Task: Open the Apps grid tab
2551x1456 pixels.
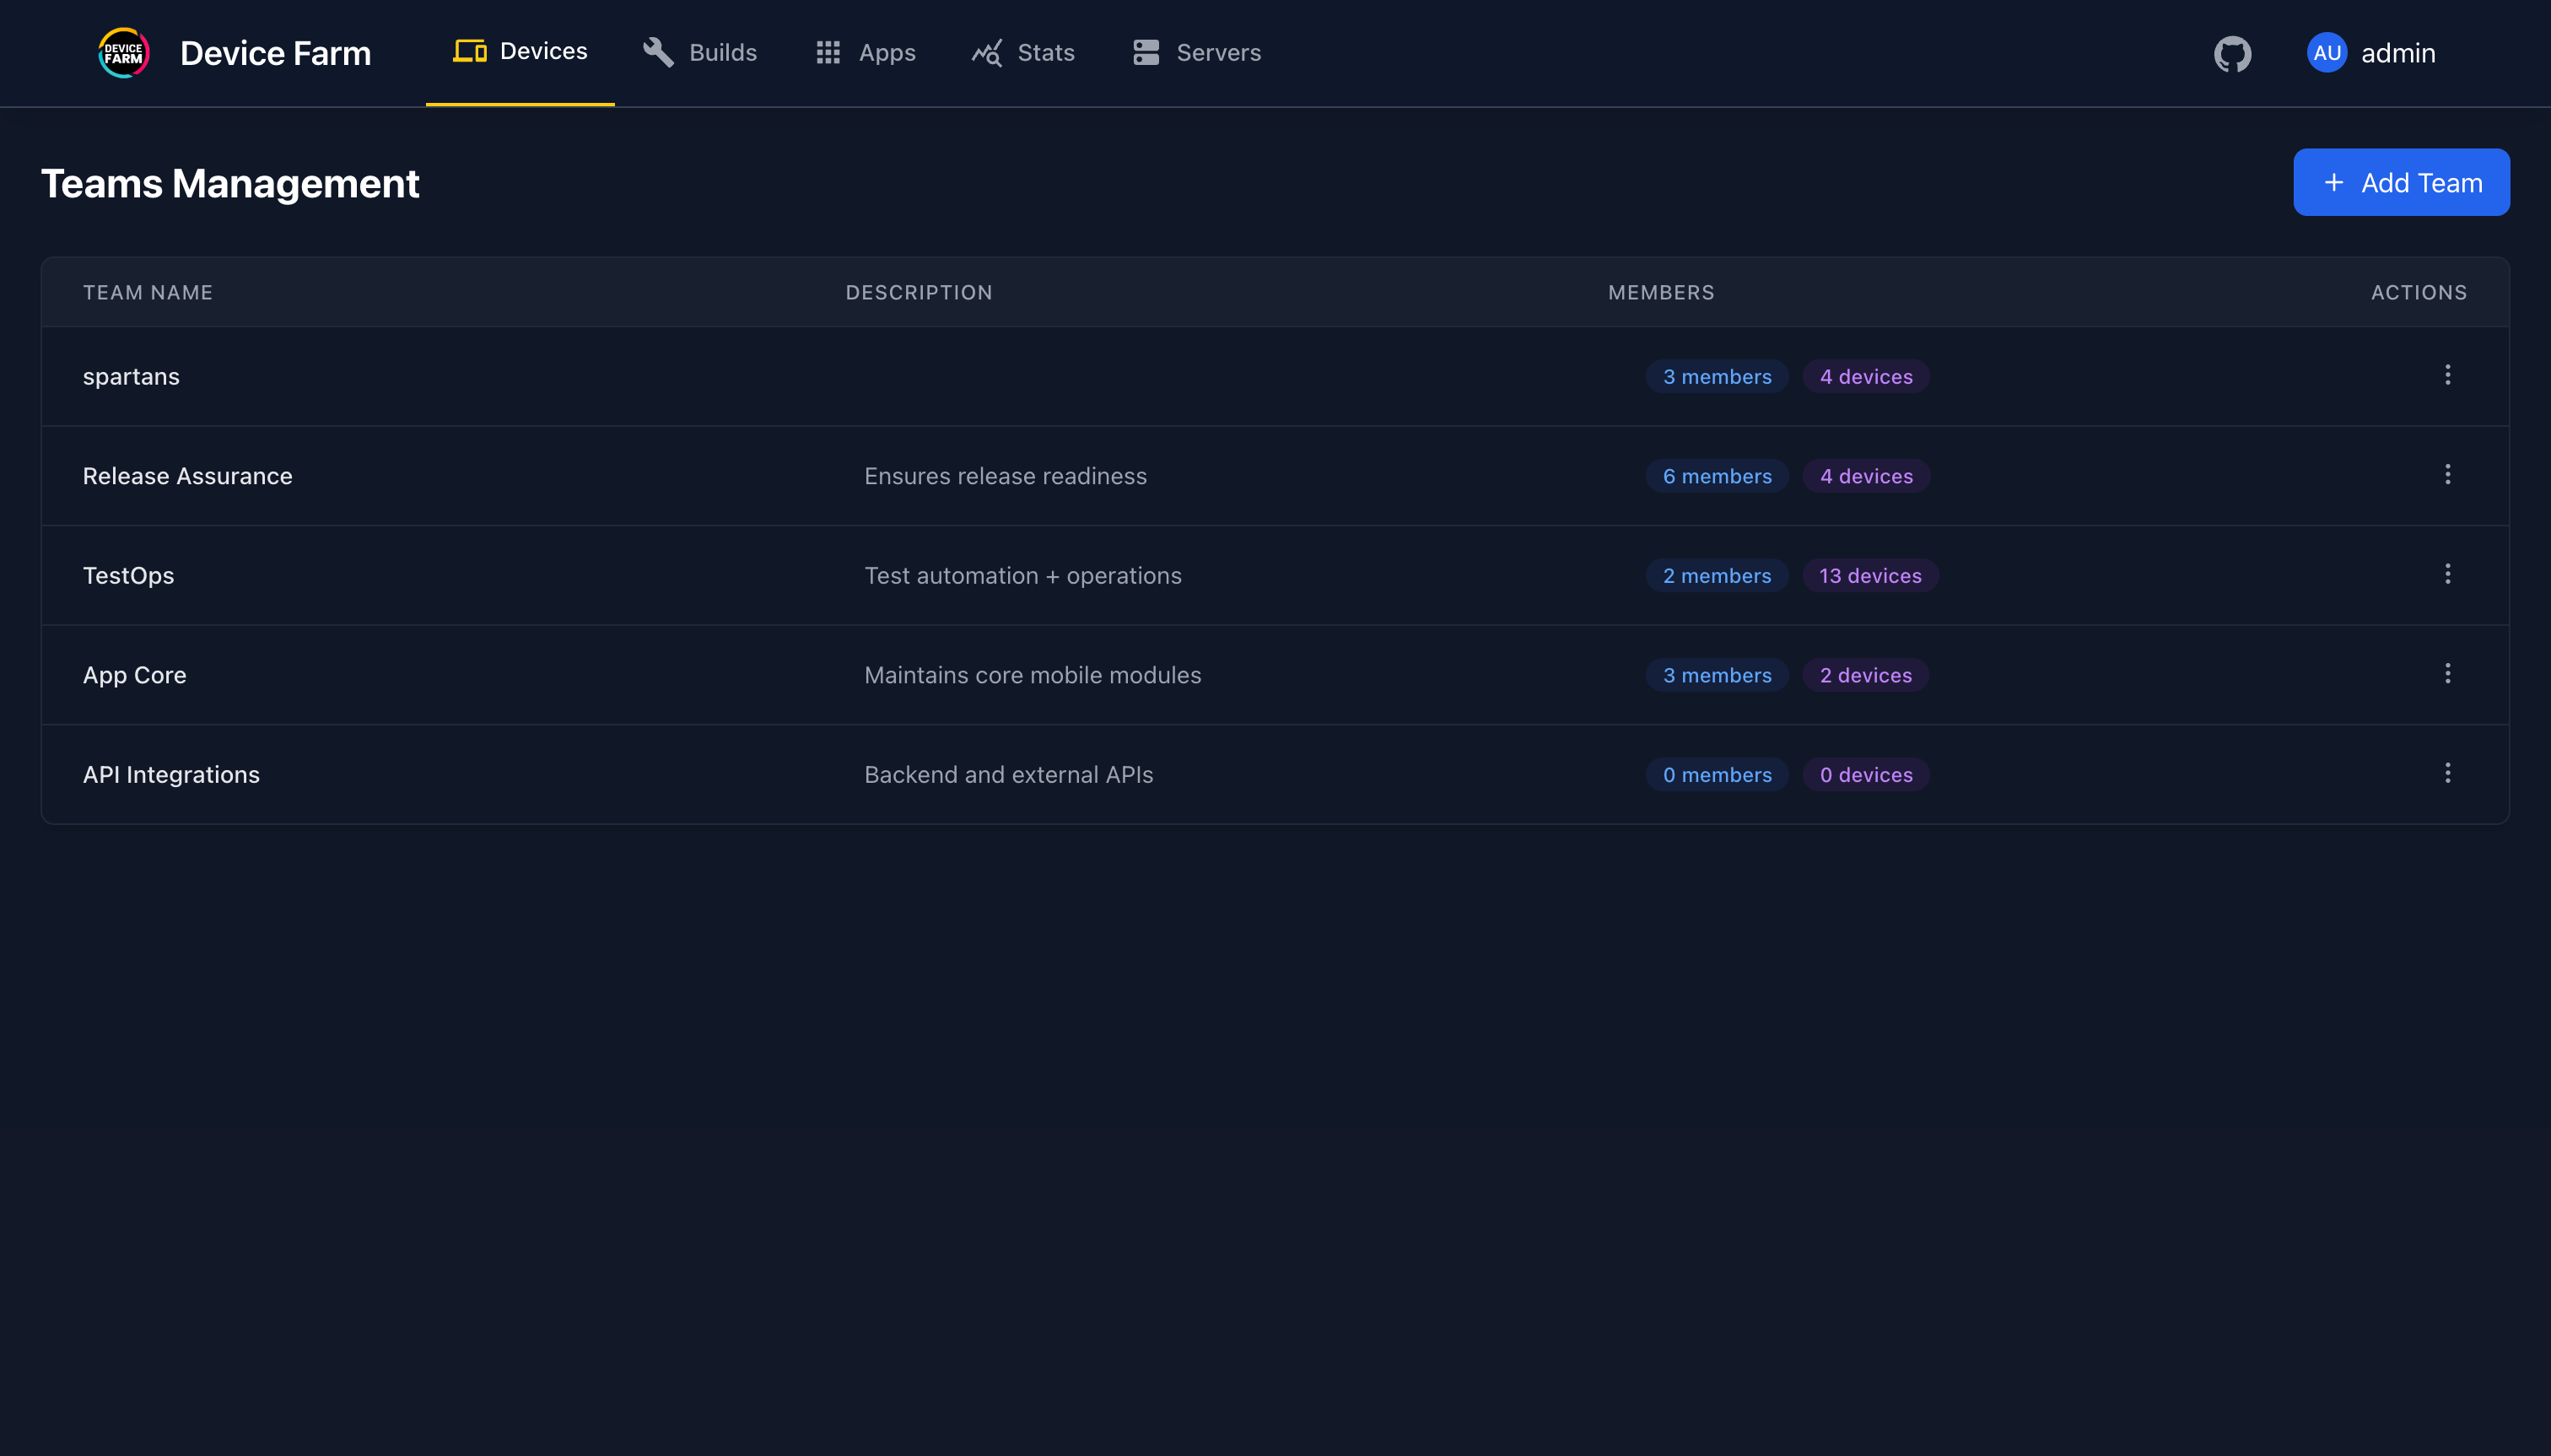Action: [866, 52]
